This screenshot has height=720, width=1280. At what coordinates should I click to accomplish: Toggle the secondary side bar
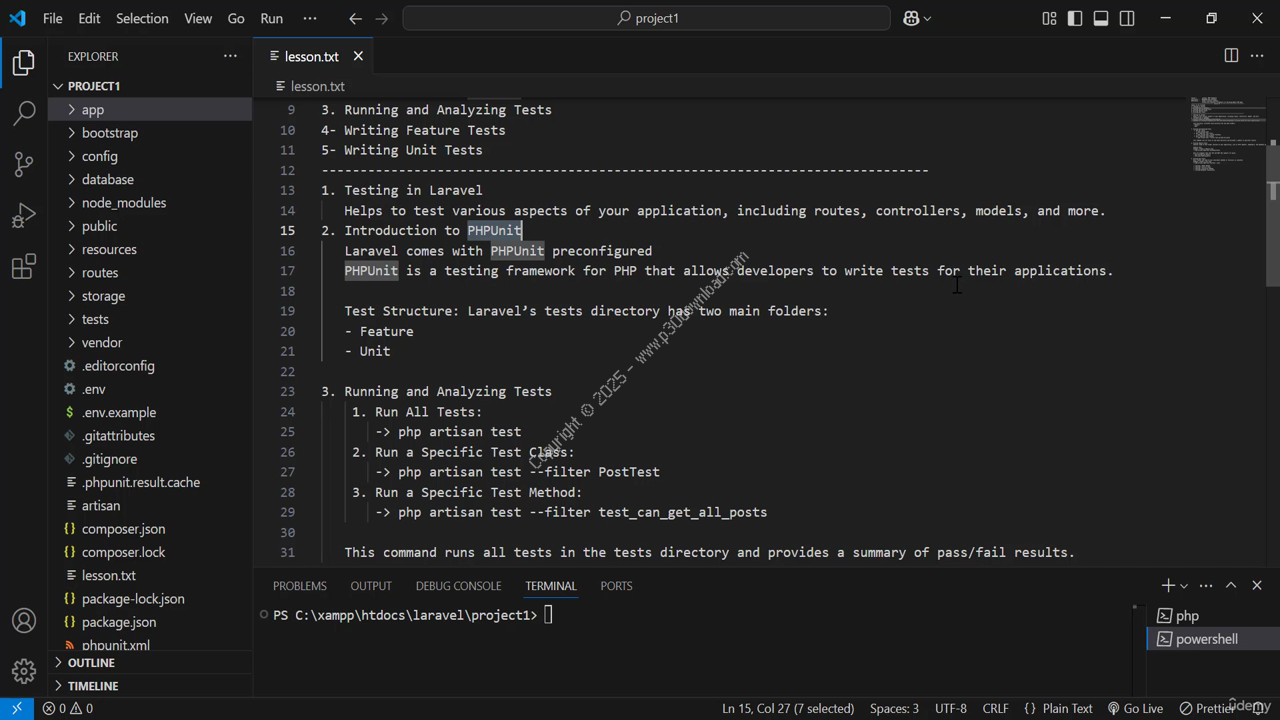(x=1127, y=18)
